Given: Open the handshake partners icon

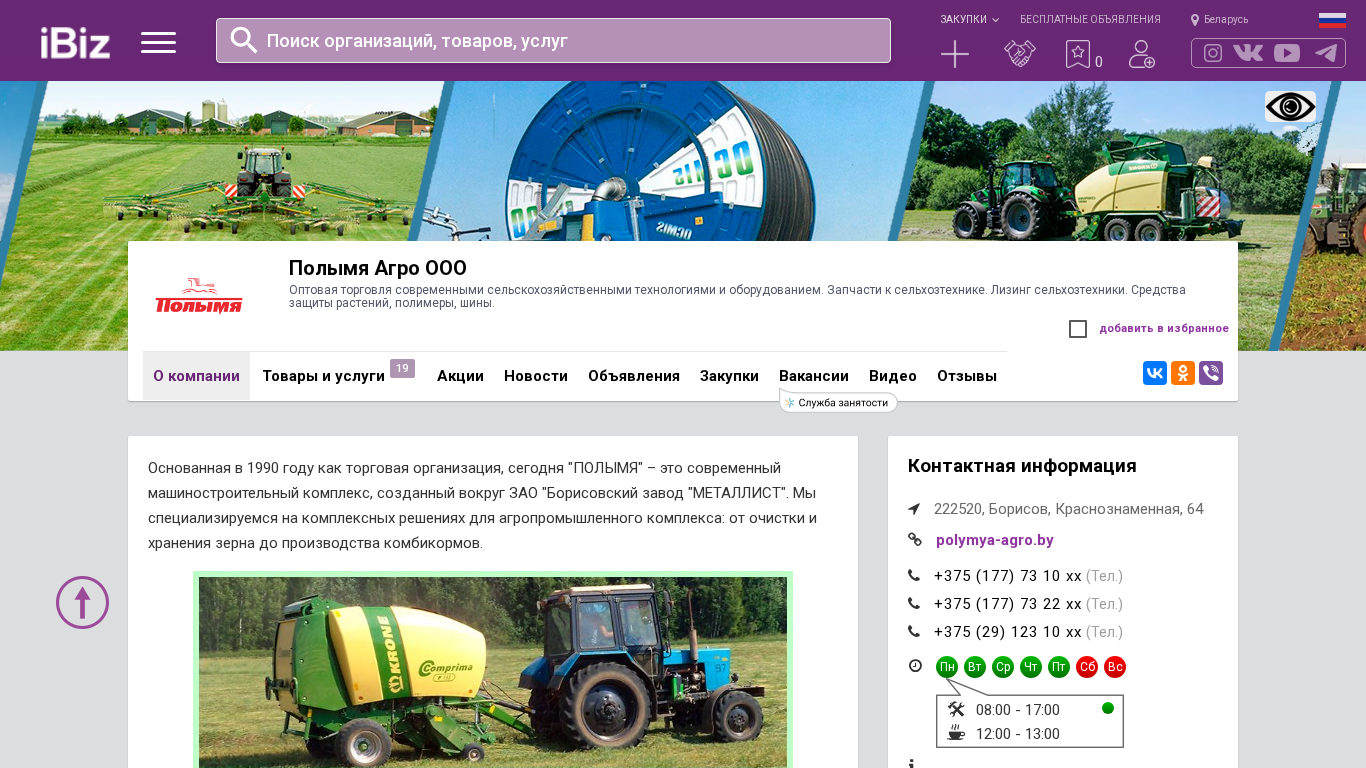Looking at the screenshot, I should pos(1020,54).
